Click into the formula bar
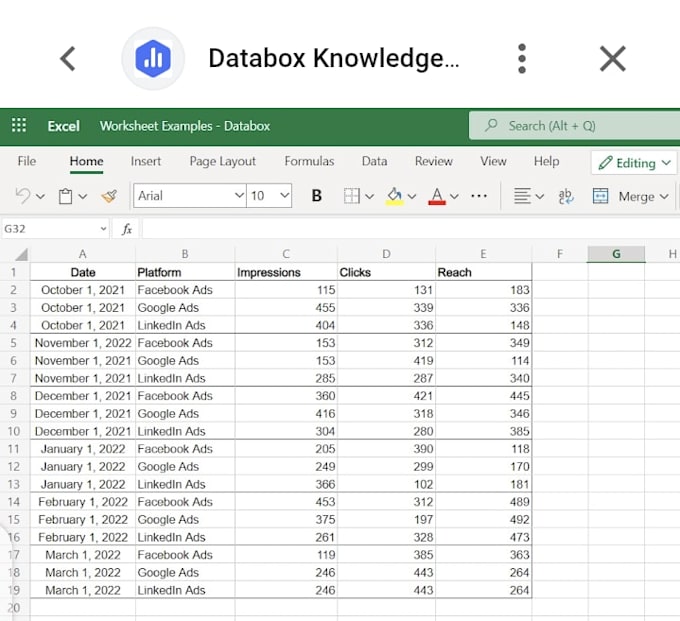Viewport: 680px width, 621px height. pyautogui.click(x=411, y=229)
